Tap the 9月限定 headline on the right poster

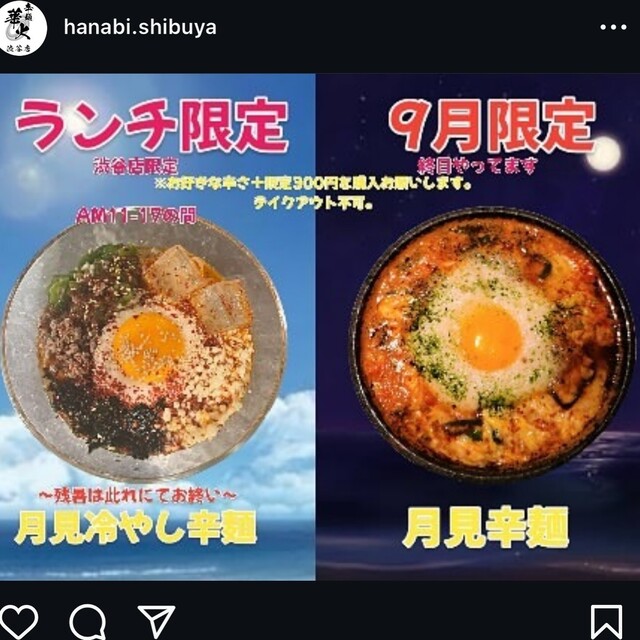[x=491, y=126]
